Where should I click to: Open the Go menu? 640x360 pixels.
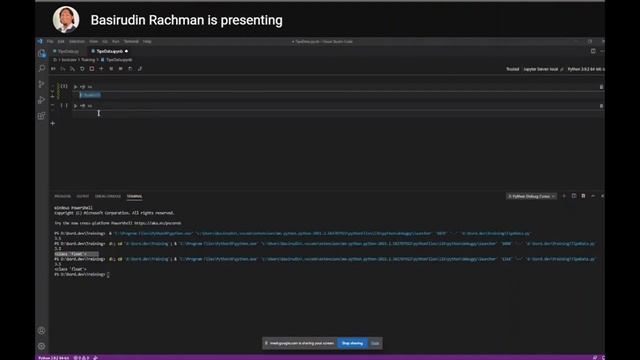pos(105,42)
